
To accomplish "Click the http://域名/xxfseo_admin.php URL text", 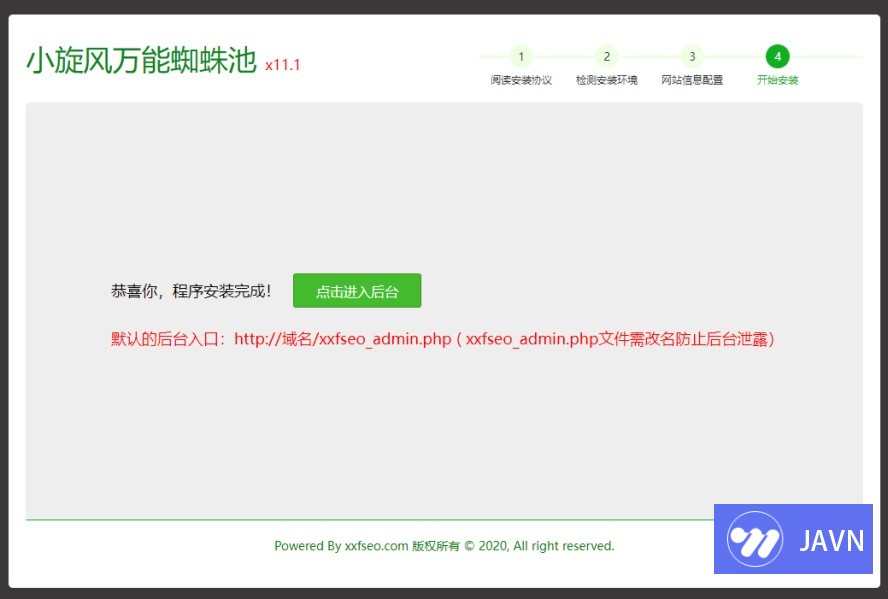I will pyautogui.click(x=343, y=339).
